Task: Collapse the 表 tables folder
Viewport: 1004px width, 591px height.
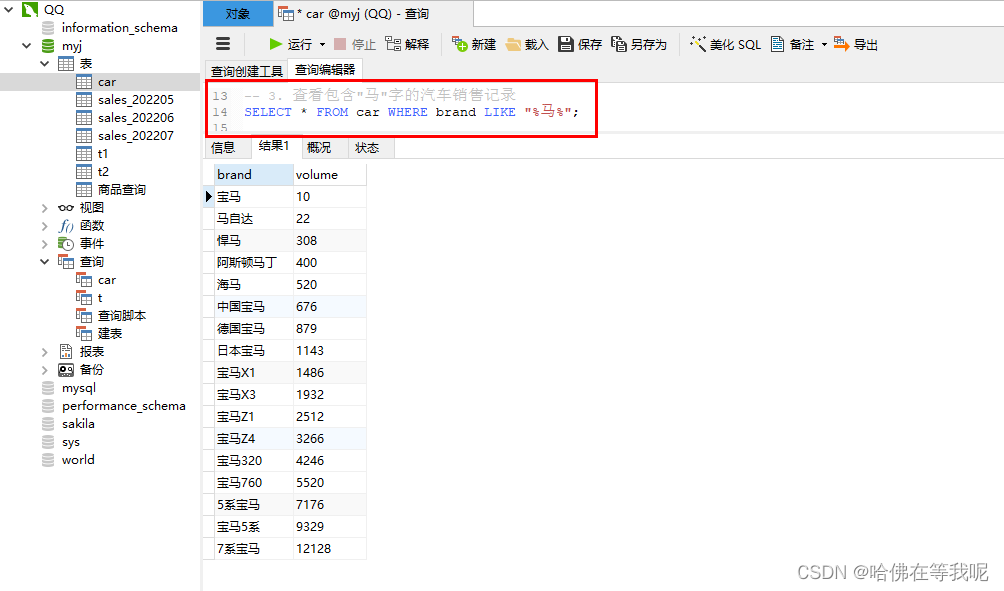Action: tap(45, 63)
